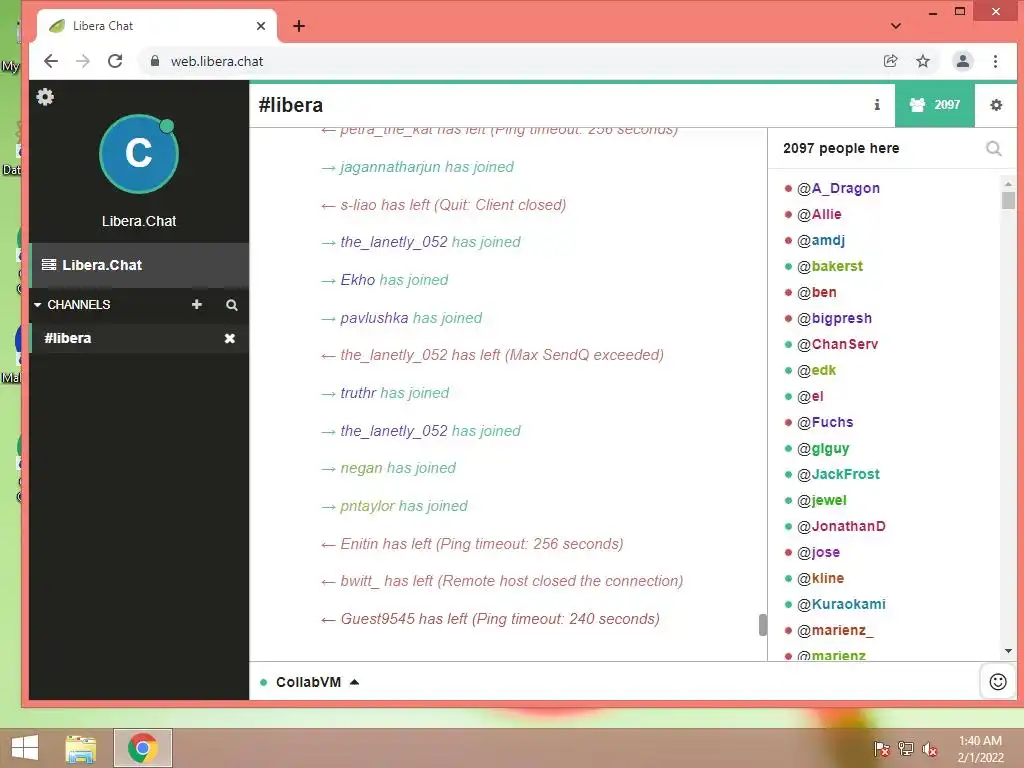Click nick jagannatharjun in join message
The height and width of the screenshot is (768, 1024).
(x=391, y=167)
